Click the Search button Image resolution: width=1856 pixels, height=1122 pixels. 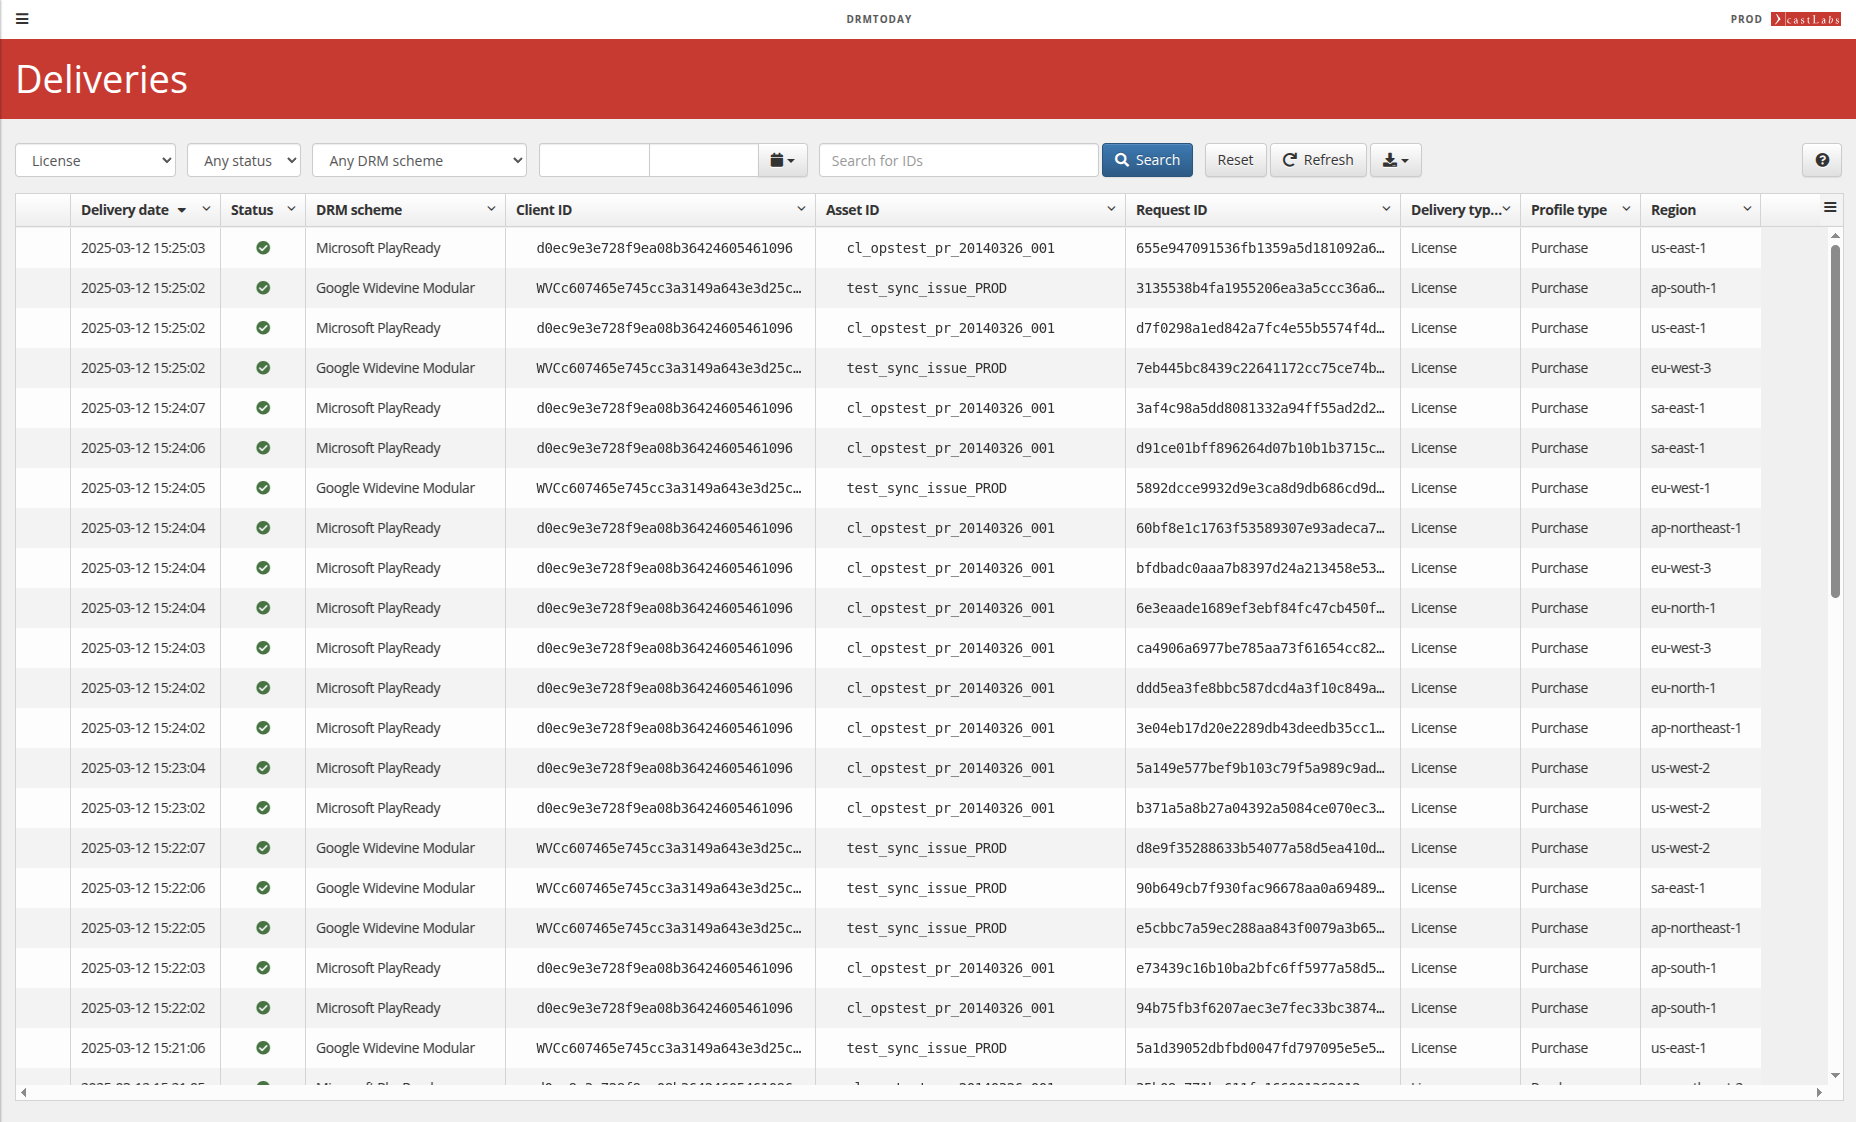pyautogui.click(x=1146, y=160)
